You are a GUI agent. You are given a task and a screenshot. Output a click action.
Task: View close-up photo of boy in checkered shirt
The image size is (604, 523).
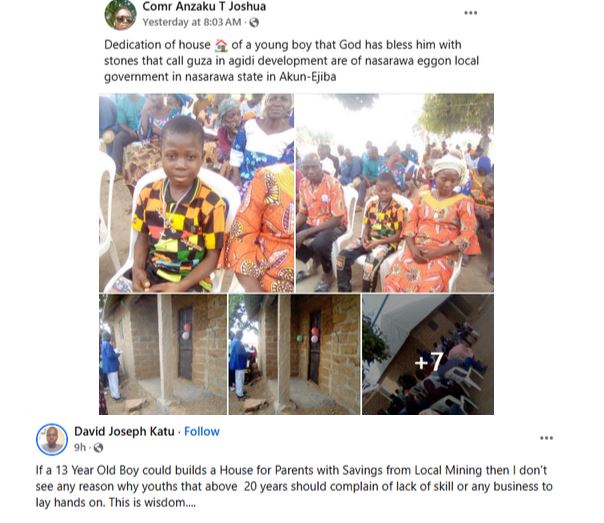pyautogui.click(x=196, y=192)
